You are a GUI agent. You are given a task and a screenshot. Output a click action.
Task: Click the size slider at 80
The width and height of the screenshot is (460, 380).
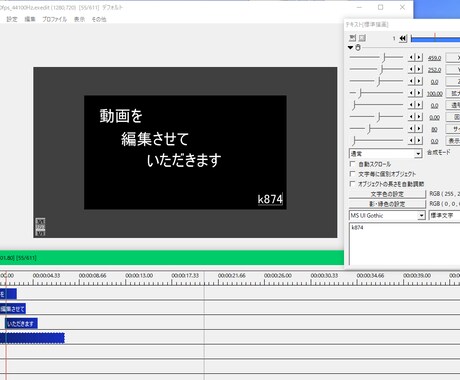pos(376,129)
